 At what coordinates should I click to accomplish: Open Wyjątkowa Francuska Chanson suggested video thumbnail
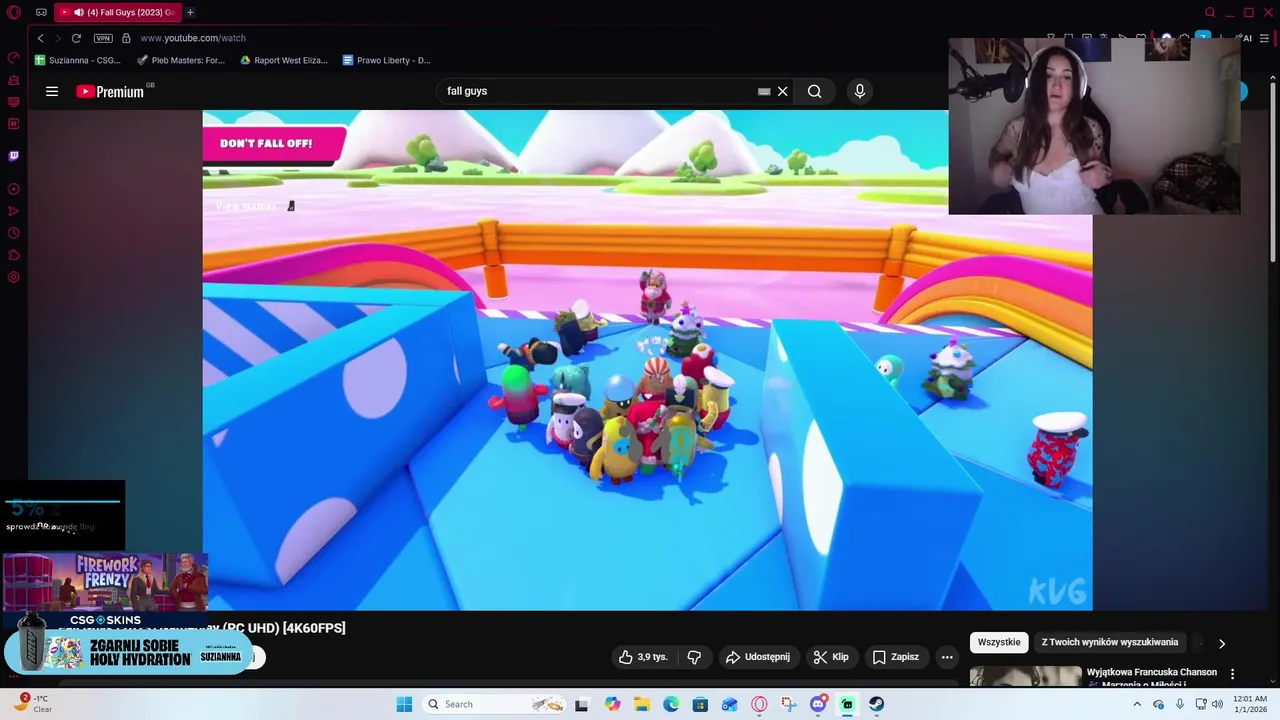[1025, 677]
